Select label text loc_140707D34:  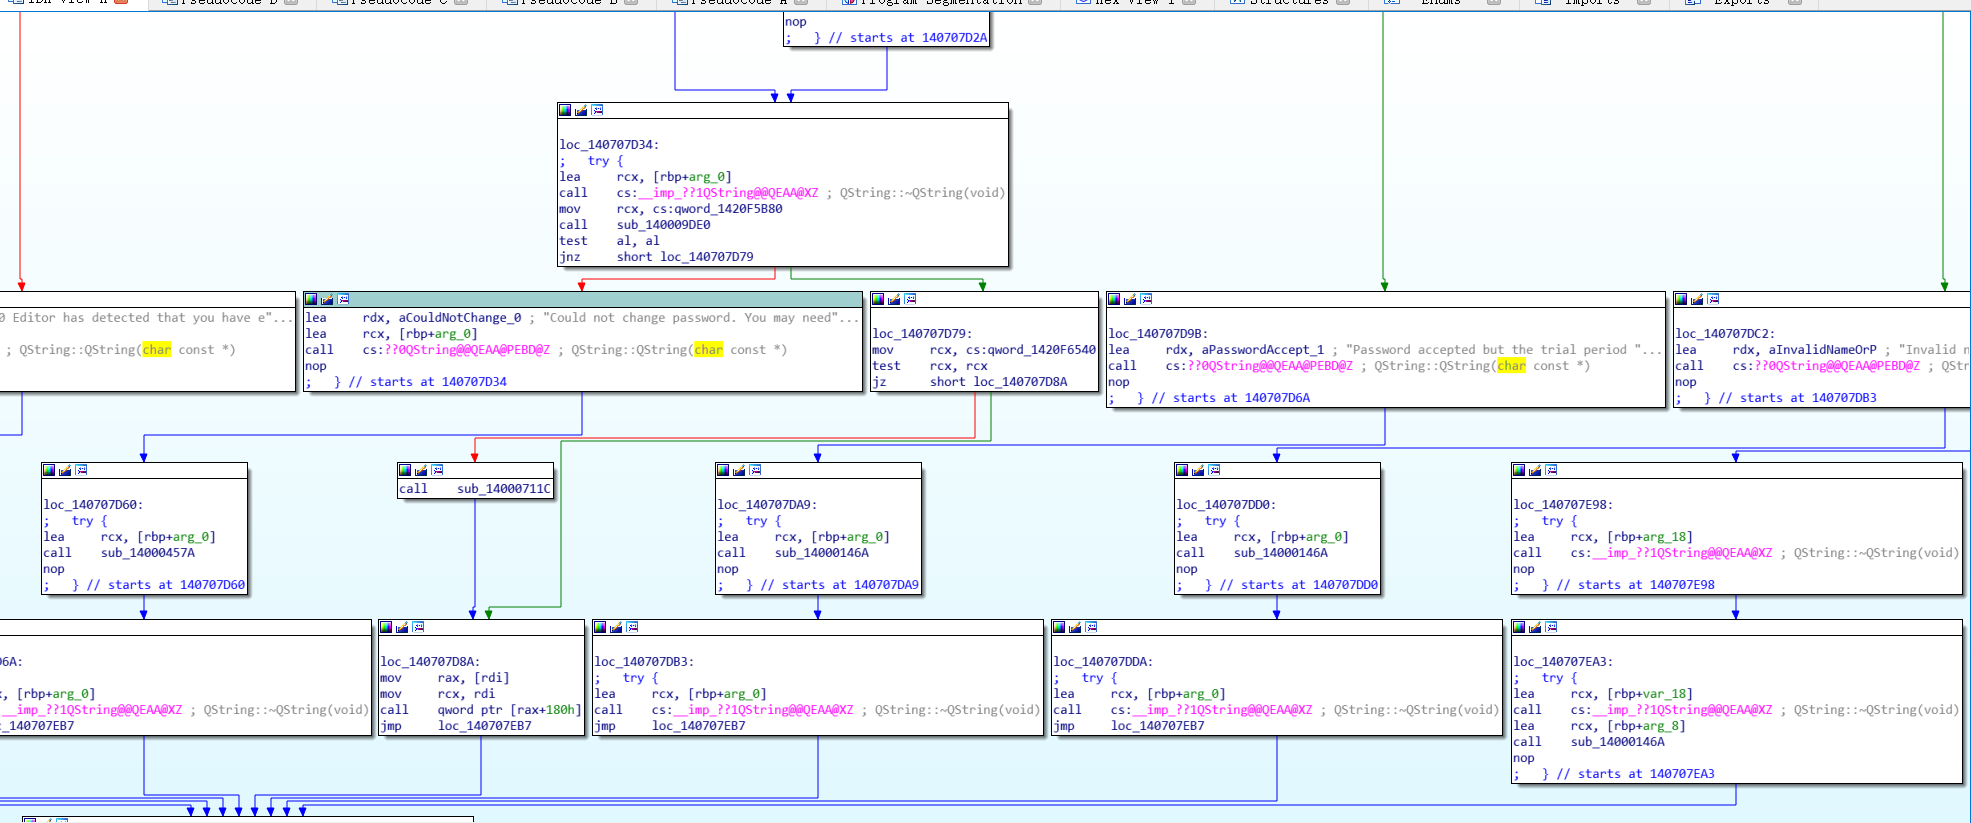click(609, 145)
